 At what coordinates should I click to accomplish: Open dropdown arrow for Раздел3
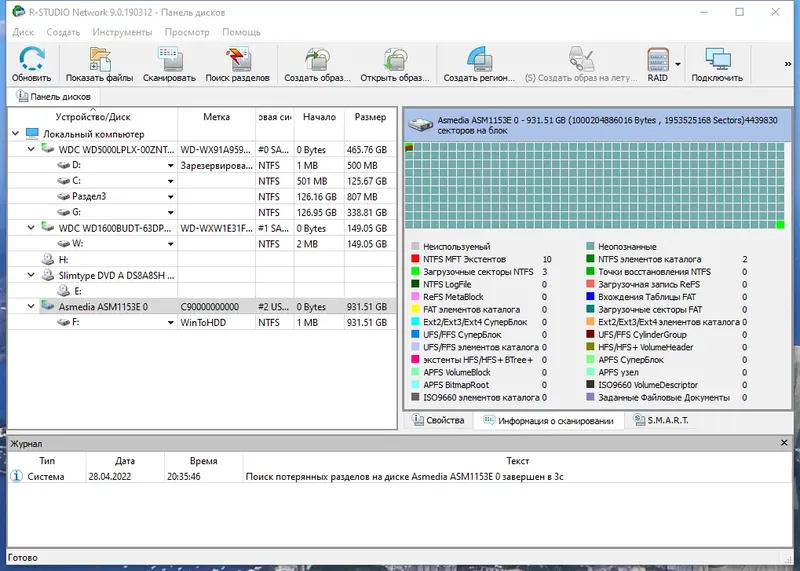click(170, 197)
